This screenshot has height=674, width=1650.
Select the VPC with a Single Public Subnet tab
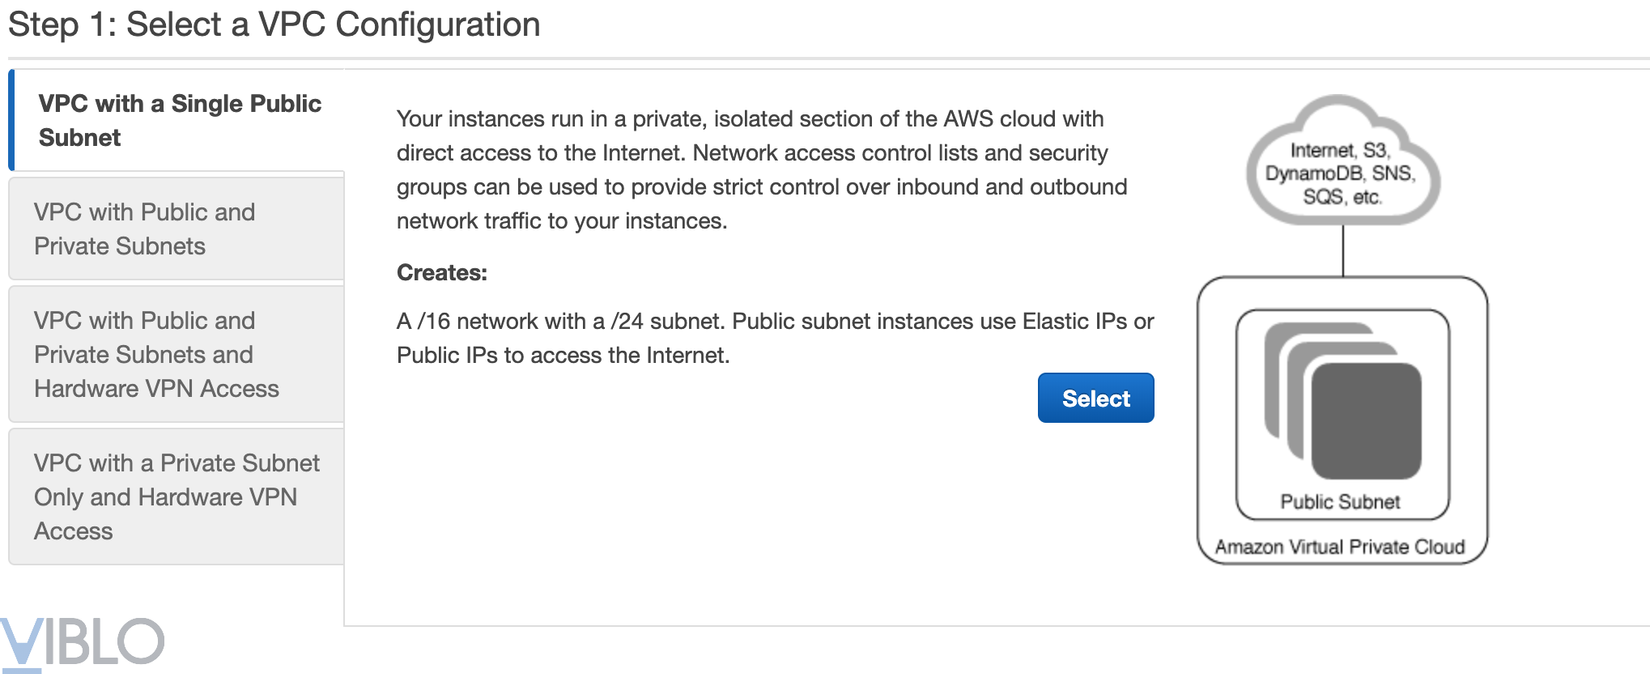179,120
